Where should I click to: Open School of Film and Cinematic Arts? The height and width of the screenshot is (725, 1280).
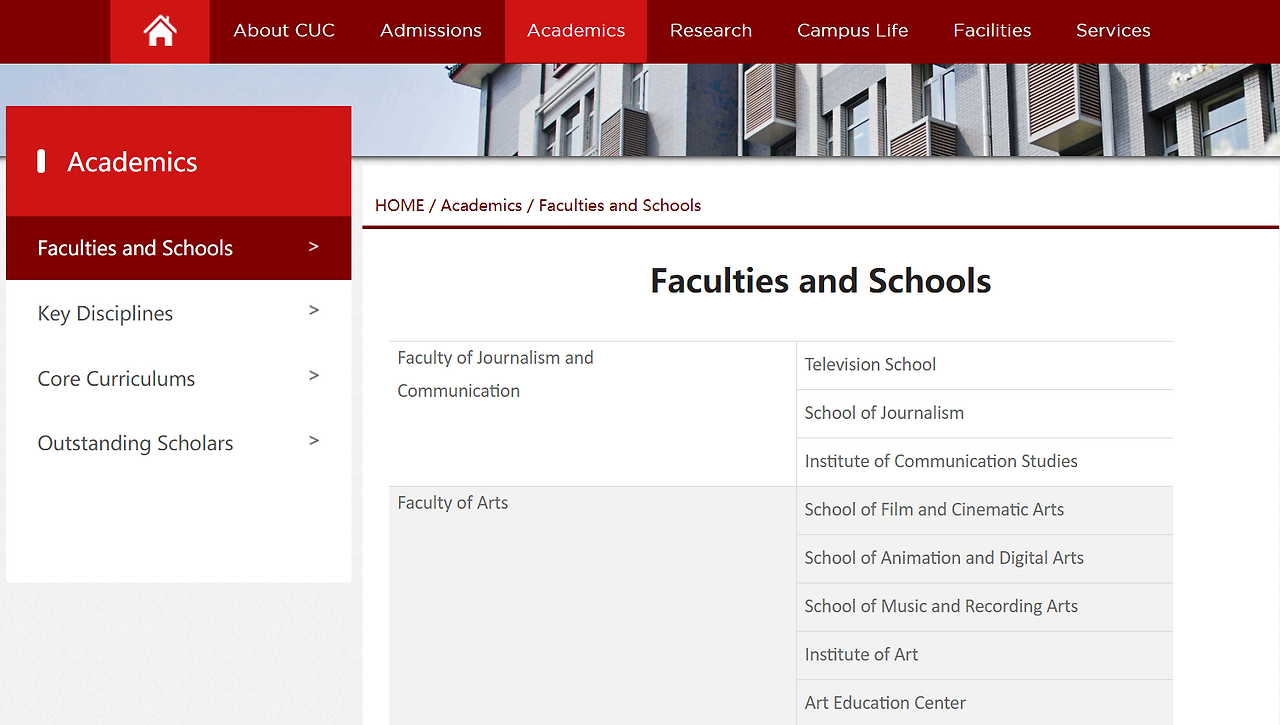tap(934, 509)
